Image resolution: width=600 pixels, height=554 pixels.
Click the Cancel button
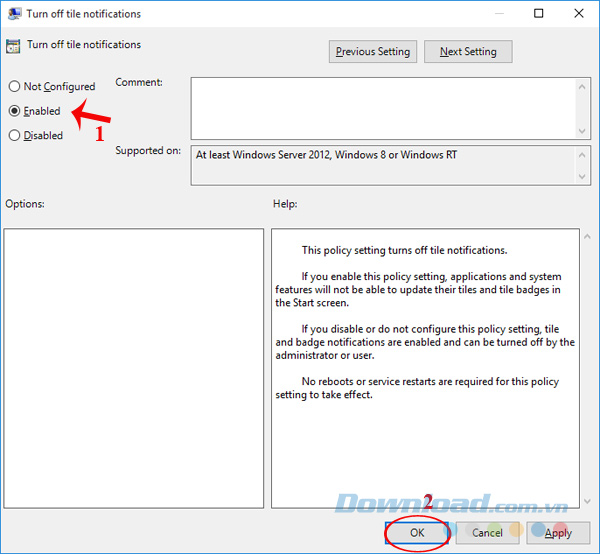tap(487, 533)
